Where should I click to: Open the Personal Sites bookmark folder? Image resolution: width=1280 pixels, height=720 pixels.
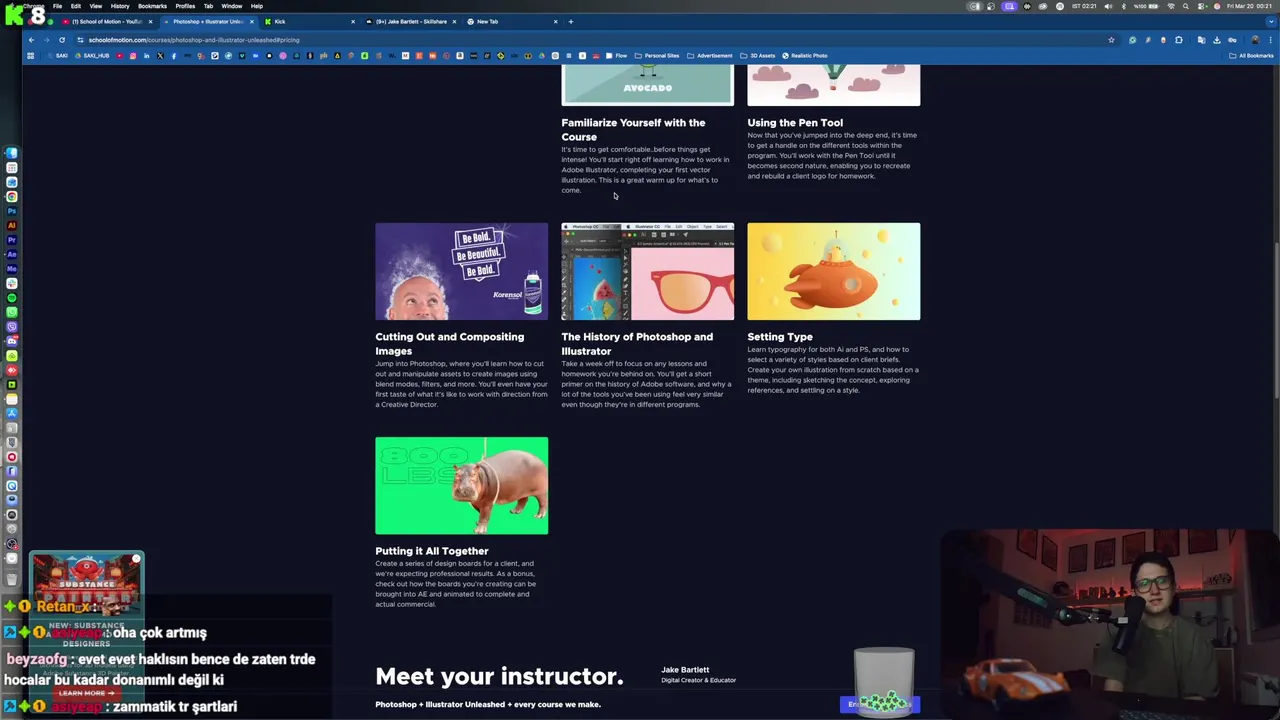tap(656, 55)
